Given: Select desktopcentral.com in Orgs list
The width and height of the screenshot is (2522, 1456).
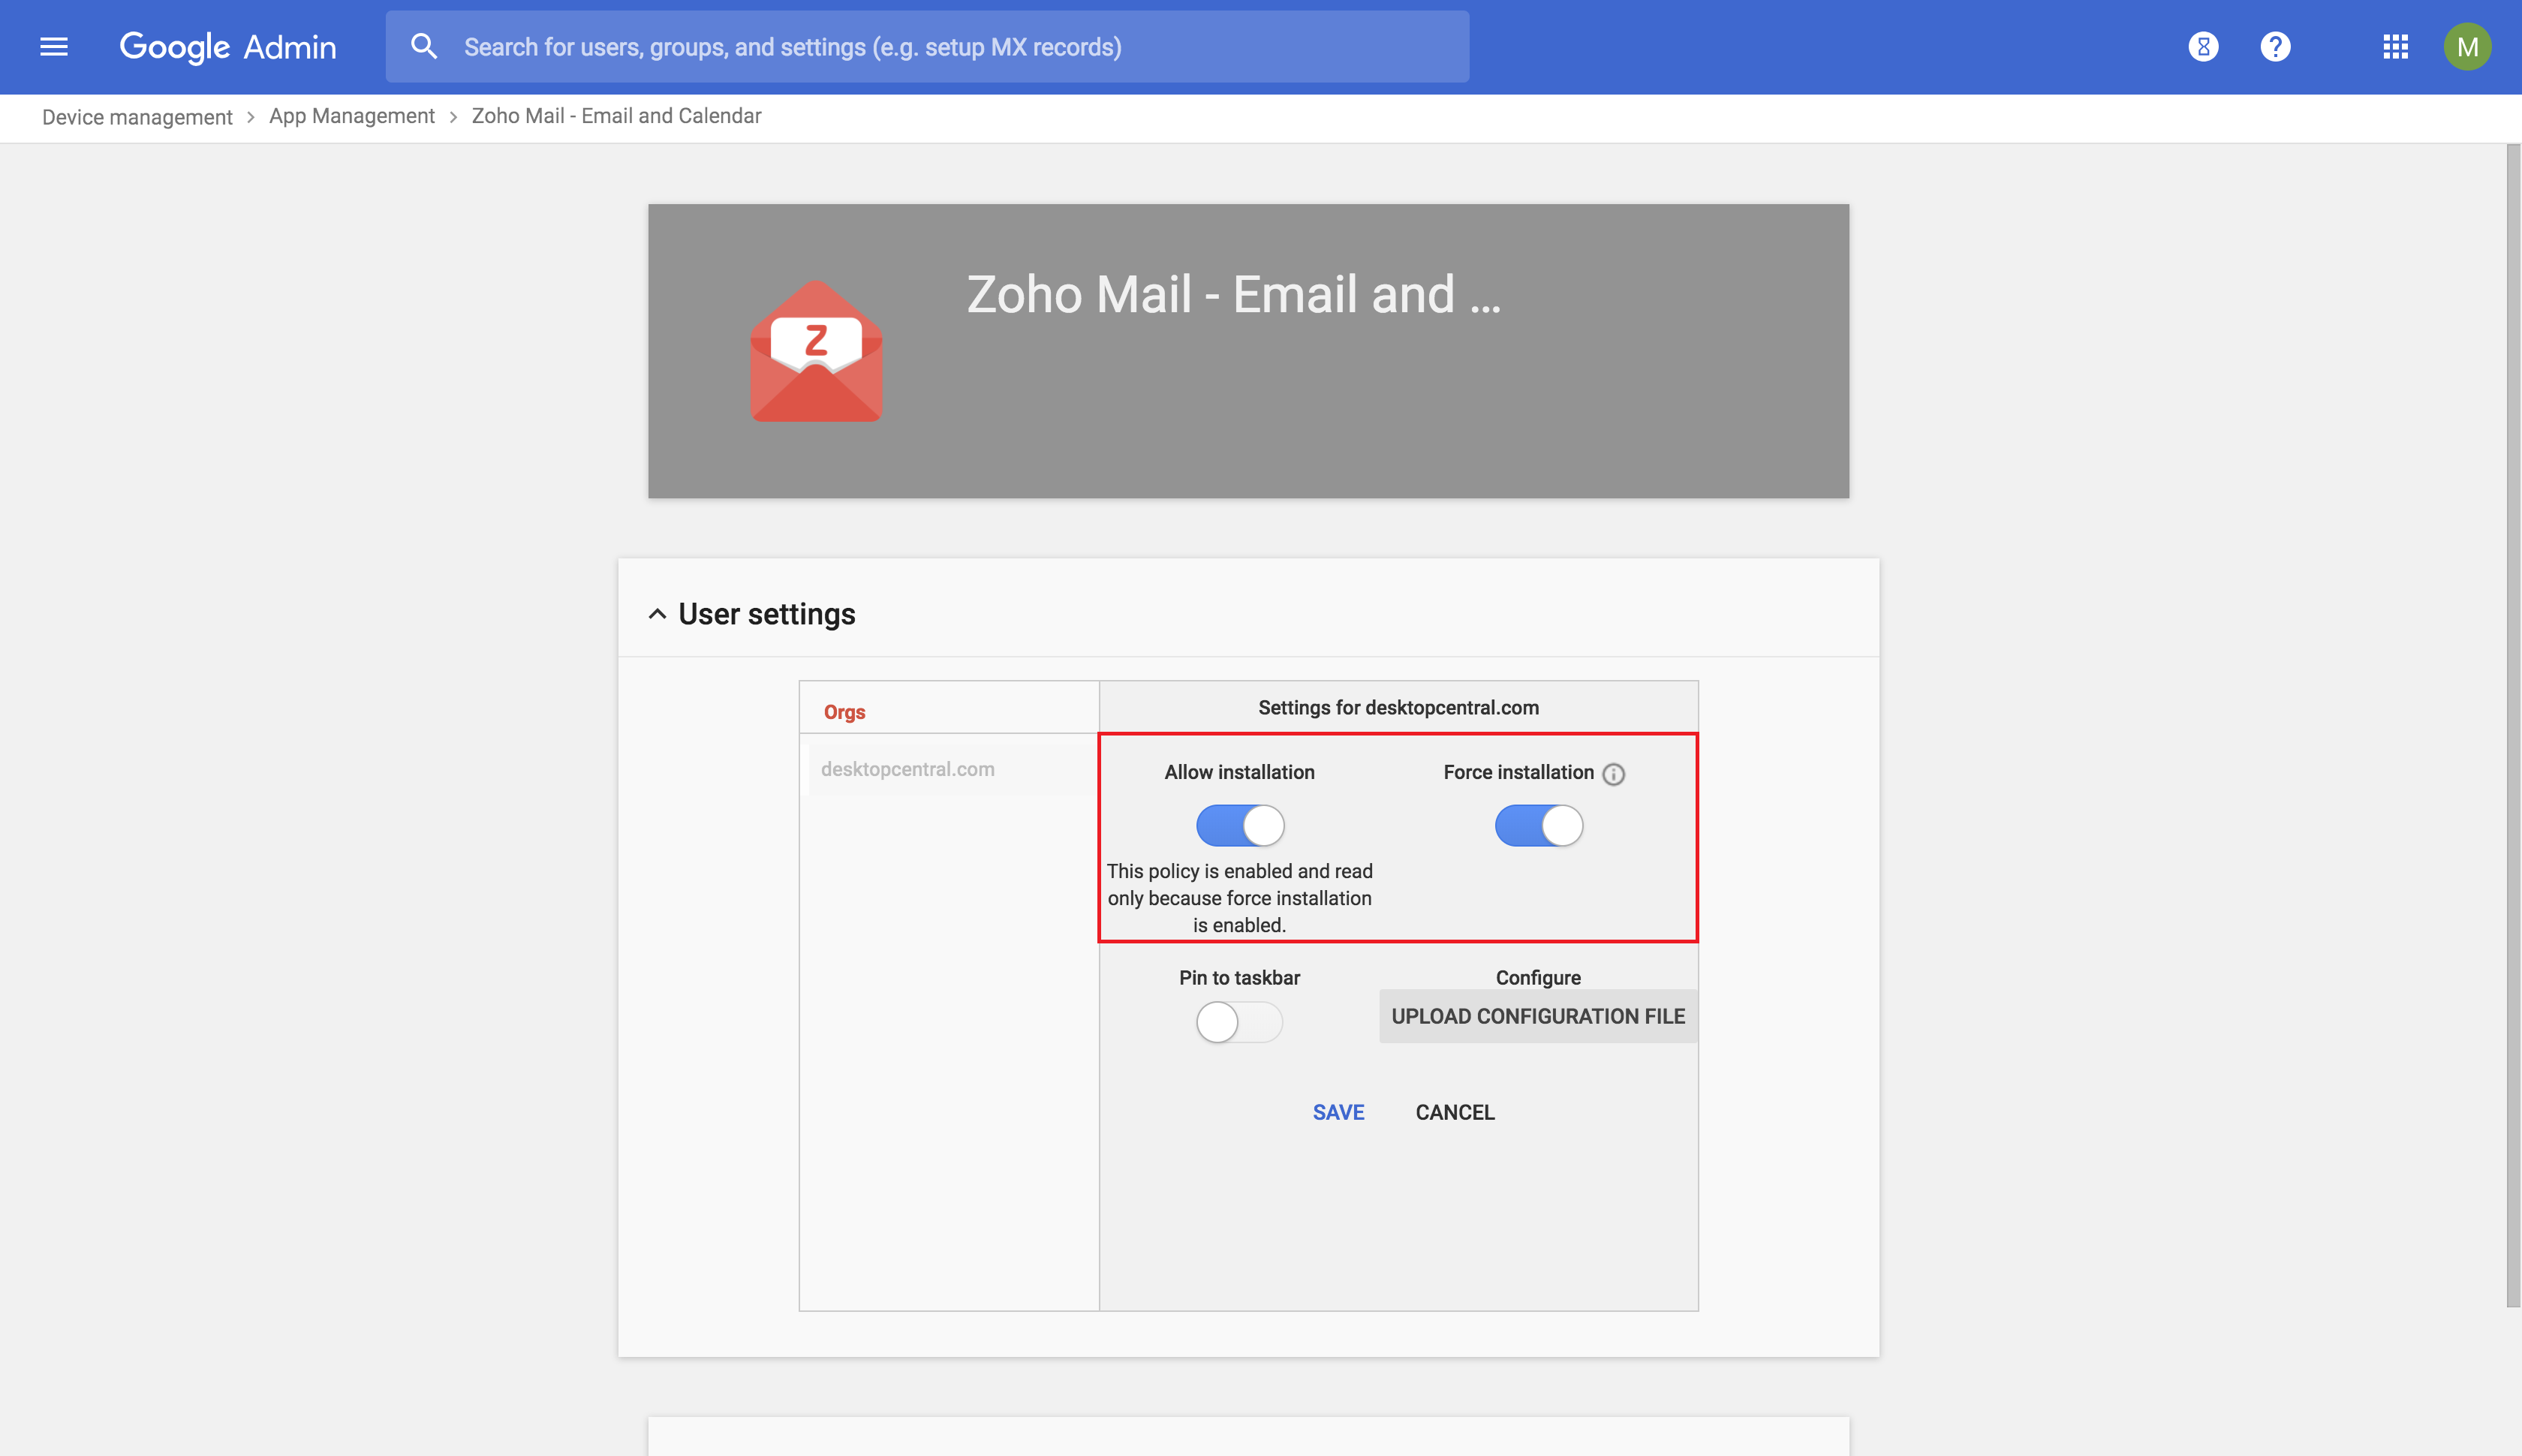Looking at the screenshot, I should click(907, 769).
